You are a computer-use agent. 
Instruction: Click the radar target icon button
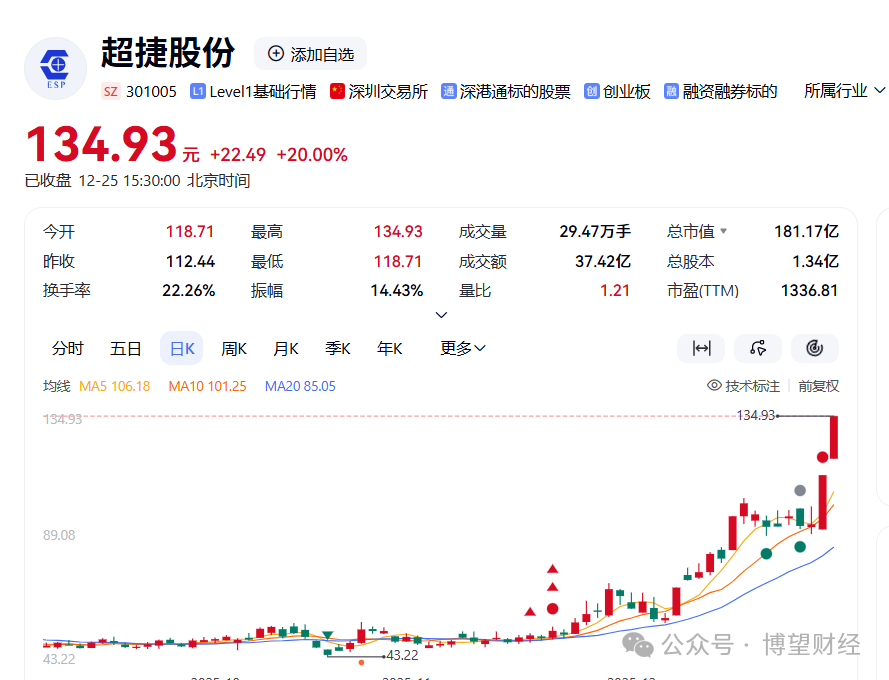814,348
